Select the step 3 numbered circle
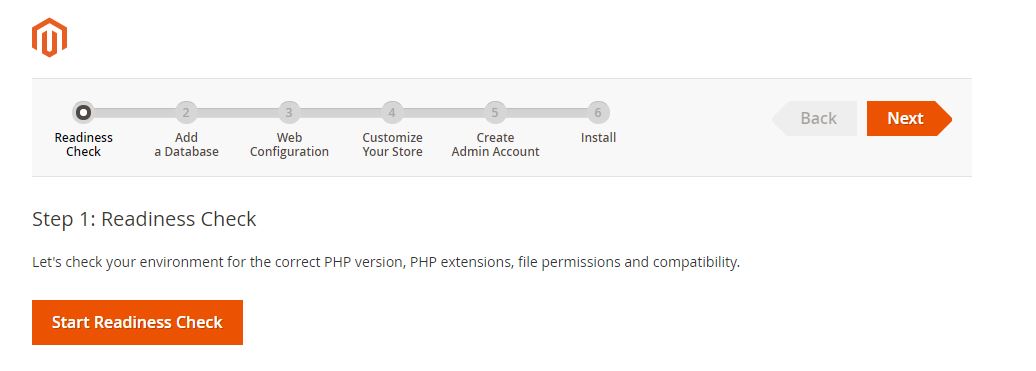 point(289,113)
